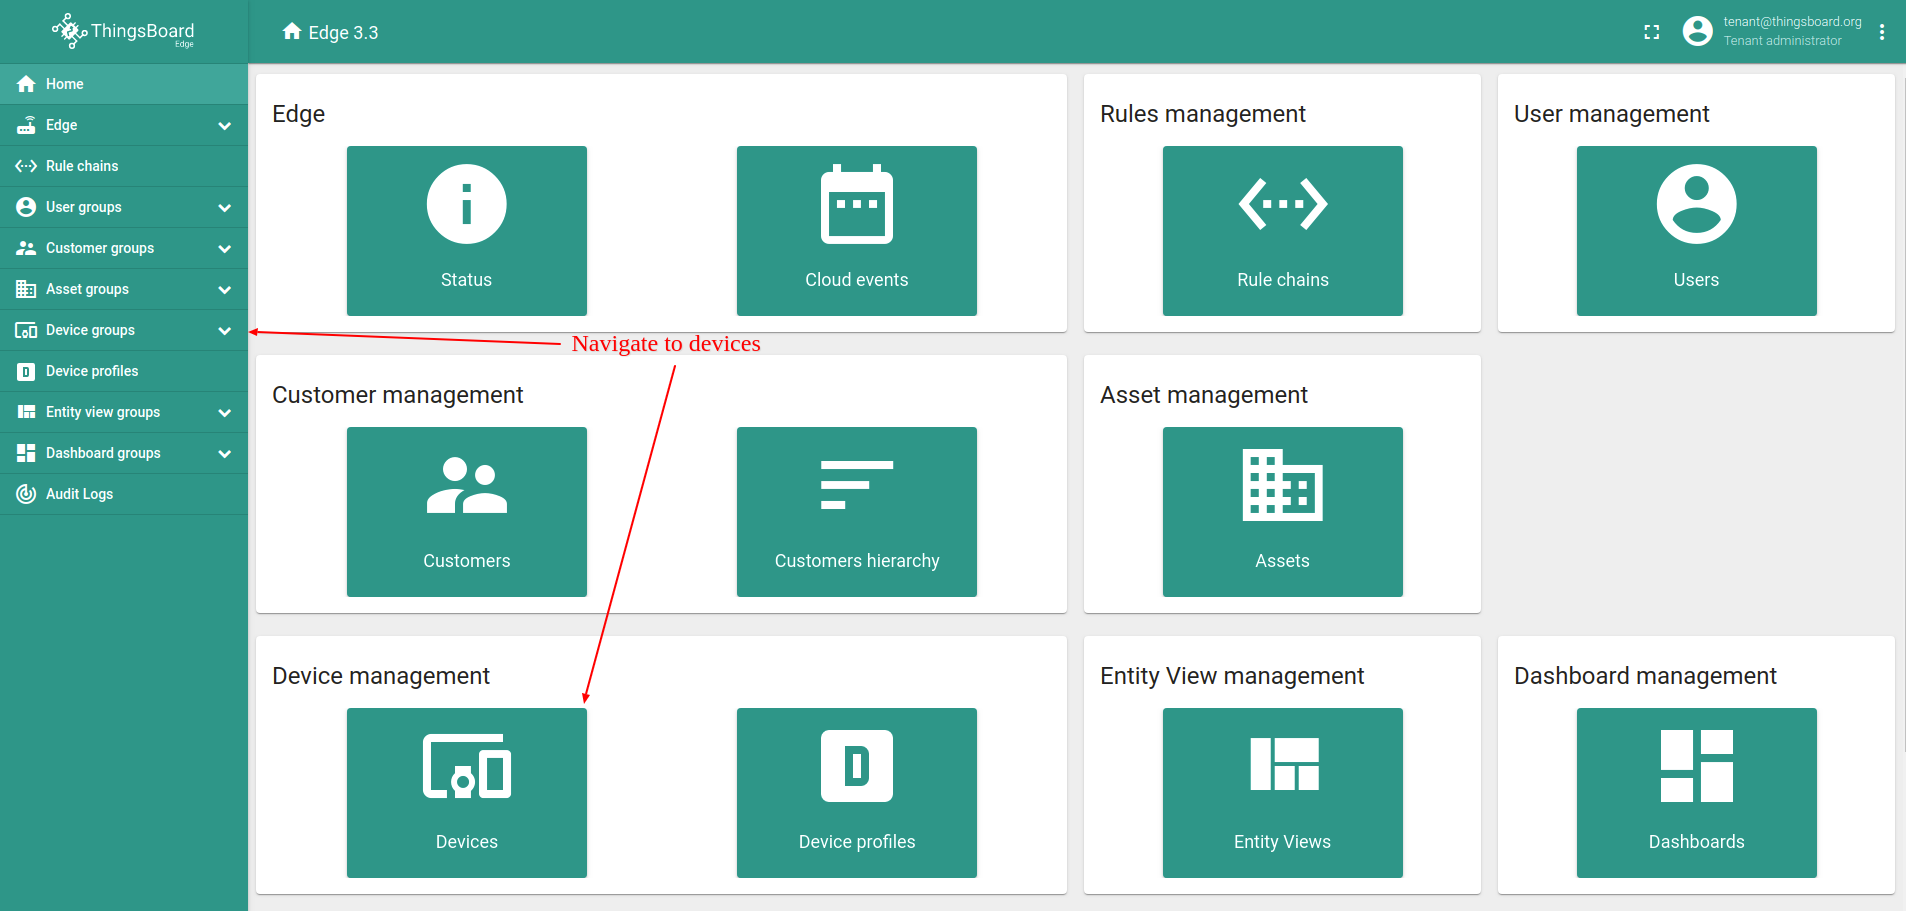Open the Customers tile
Viewport: 1906px width, 911px height.
[x=466, y=512]
